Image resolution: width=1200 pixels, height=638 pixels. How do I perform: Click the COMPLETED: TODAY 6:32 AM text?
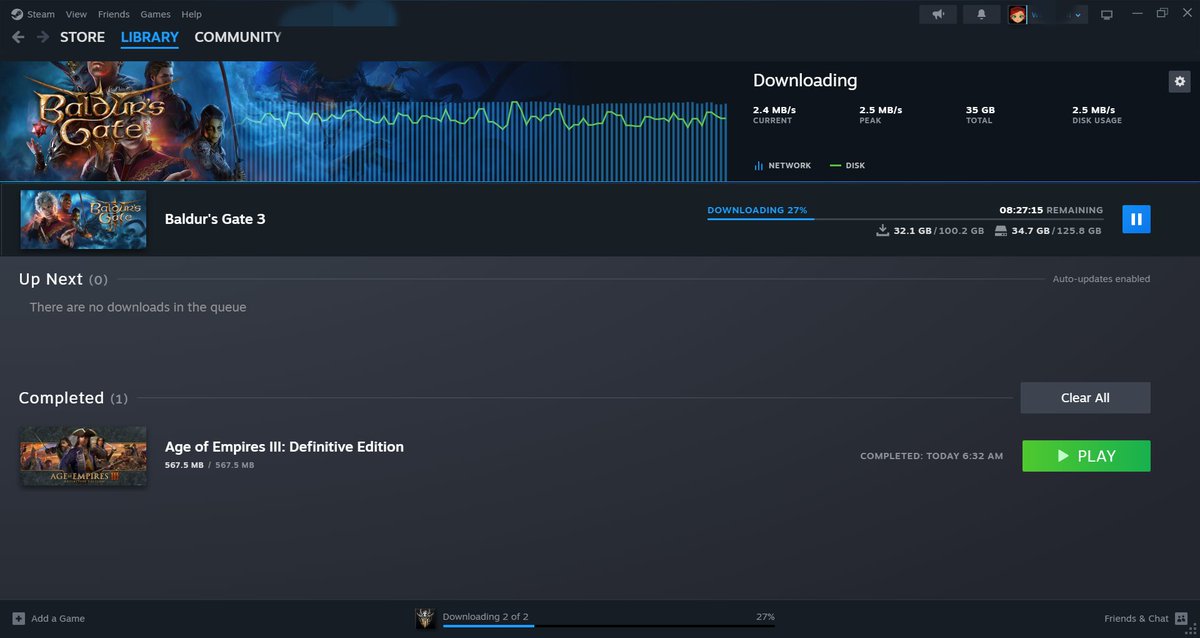931,456
